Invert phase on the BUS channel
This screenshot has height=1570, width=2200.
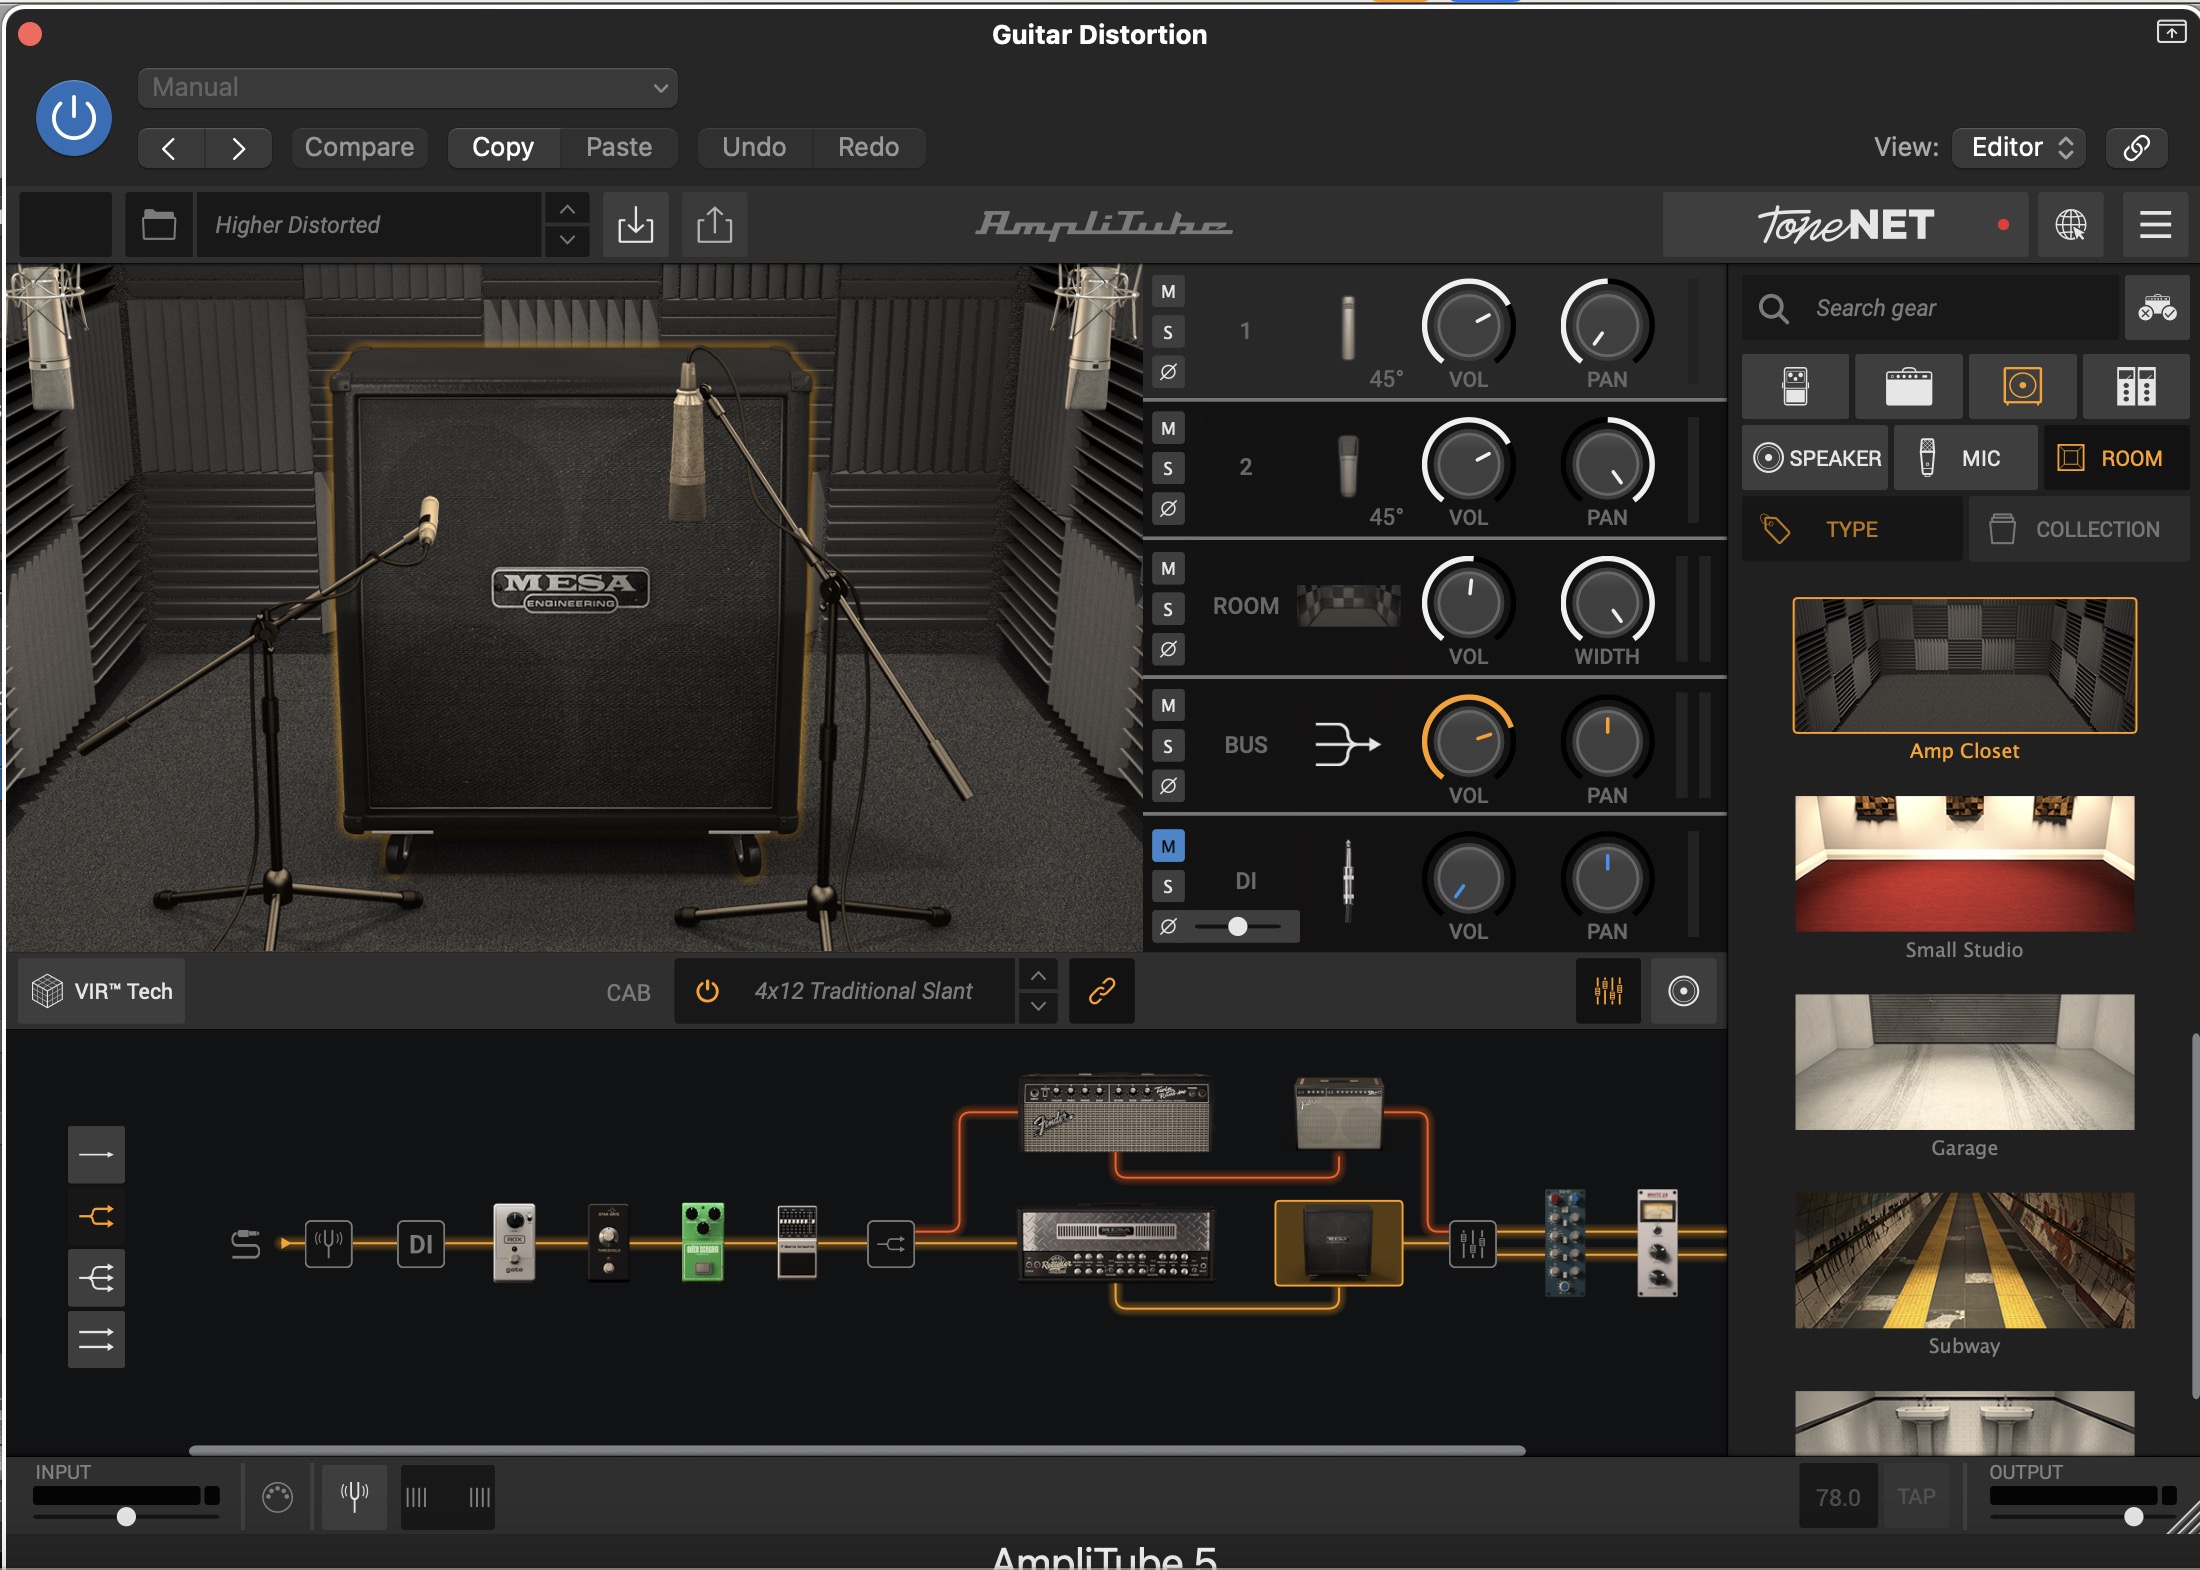tap(1168, 786)
